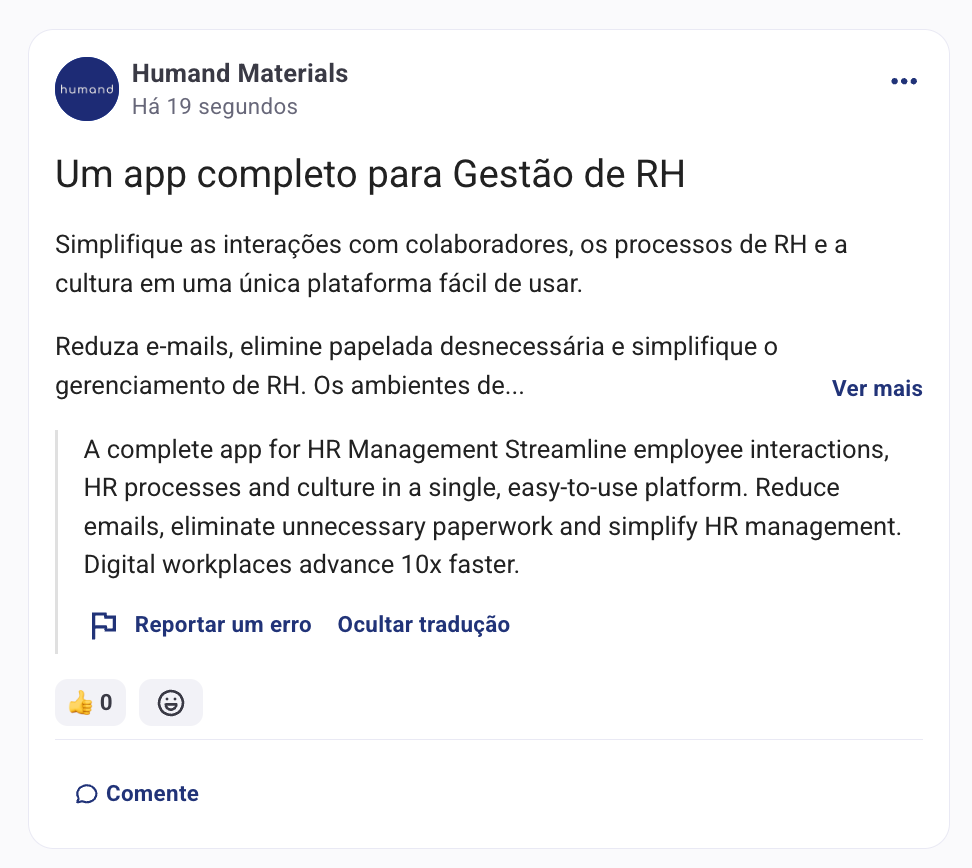This screenshot has height=868, width=972.
Task: Click the flag icon to report error
Action: 103,625
